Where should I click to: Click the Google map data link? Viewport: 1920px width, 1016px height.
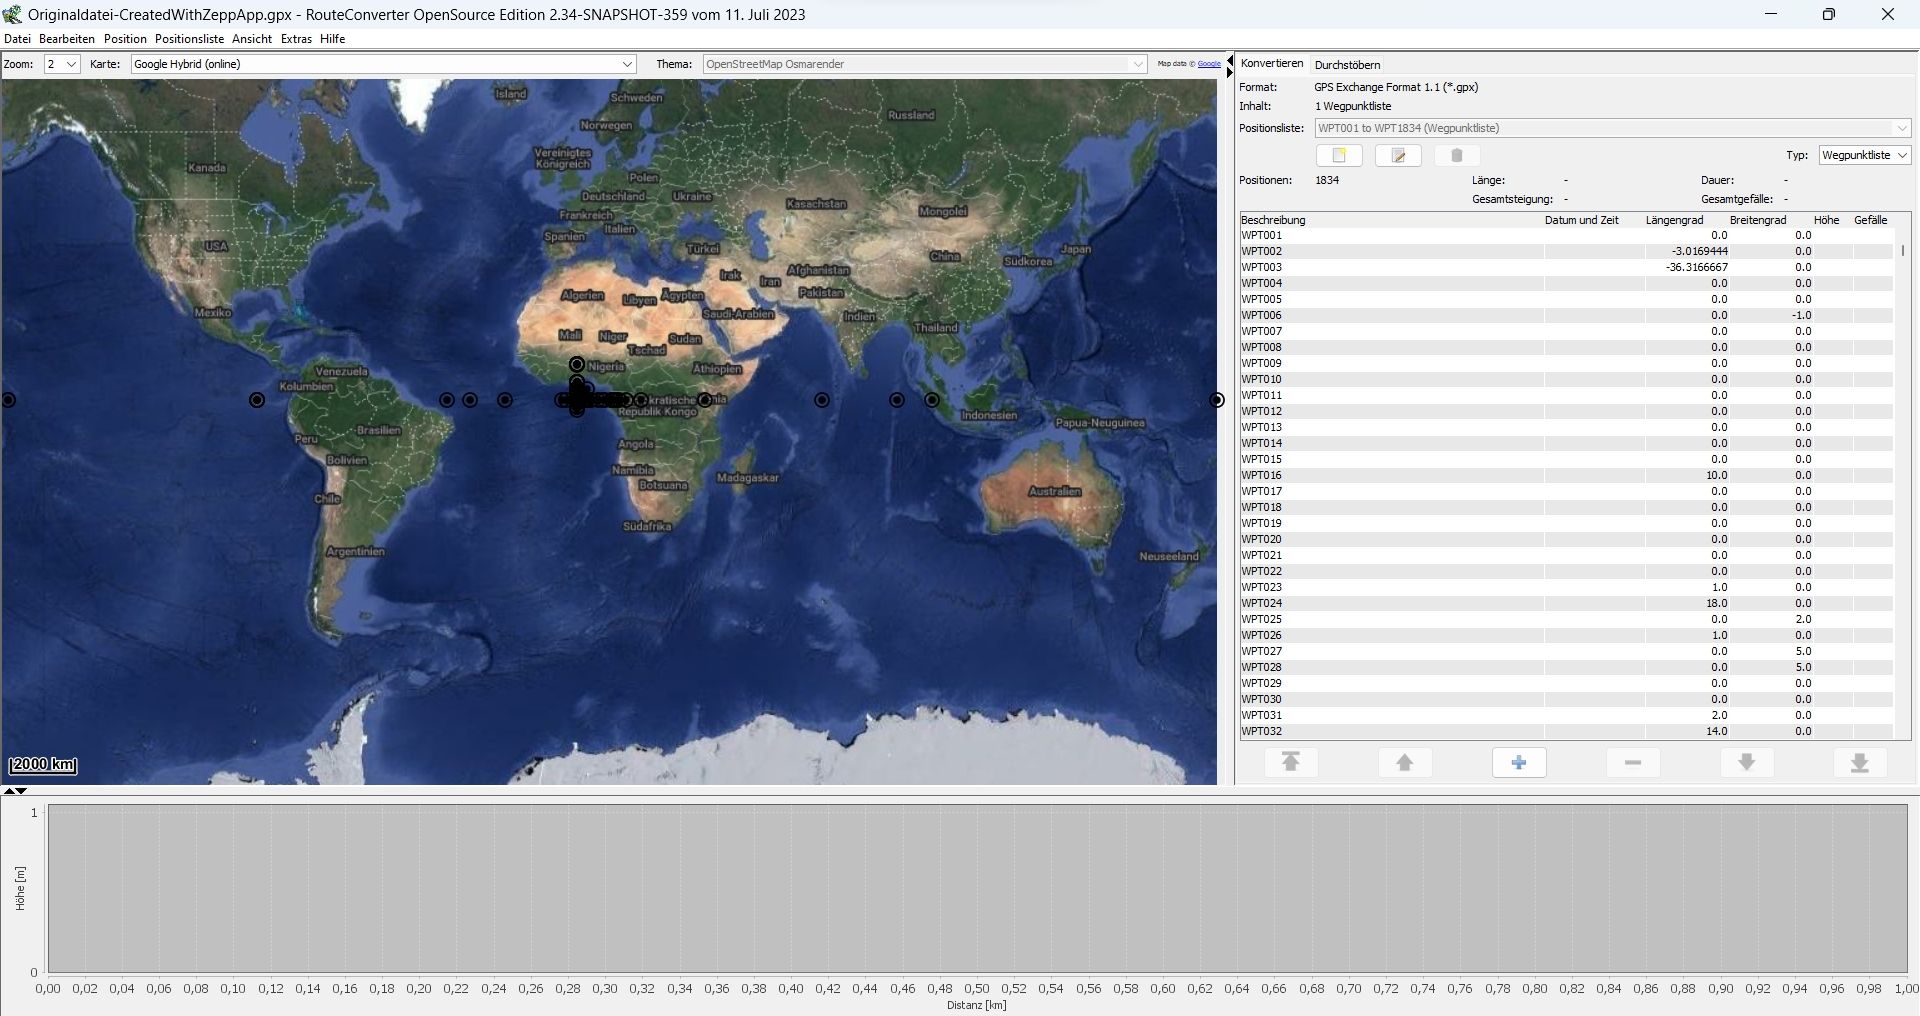[x=1208, y=64]
